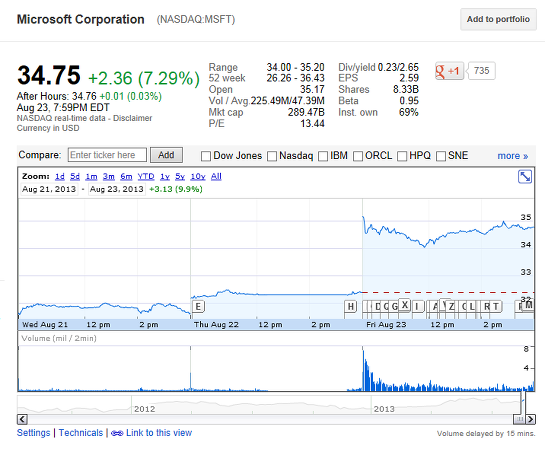Open news flag M on chart
The image size is (545, 452).
click(528, 305)
